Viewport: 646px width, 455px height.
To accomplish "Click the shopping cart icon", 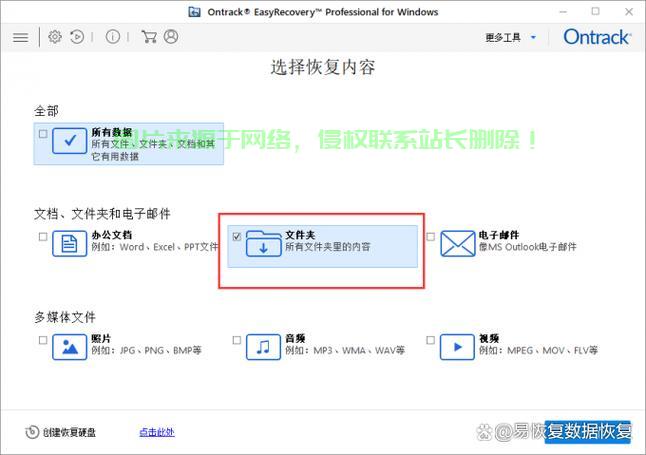I will [x=149, y=37].
